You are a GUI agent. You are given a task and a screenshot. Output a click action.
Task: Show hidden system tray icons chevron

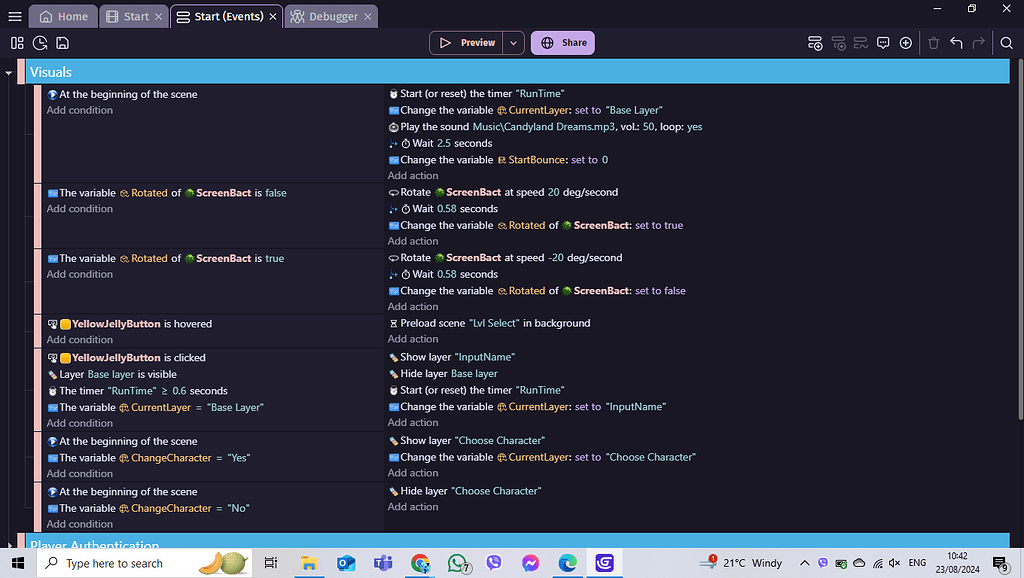[x=805, y=563]
